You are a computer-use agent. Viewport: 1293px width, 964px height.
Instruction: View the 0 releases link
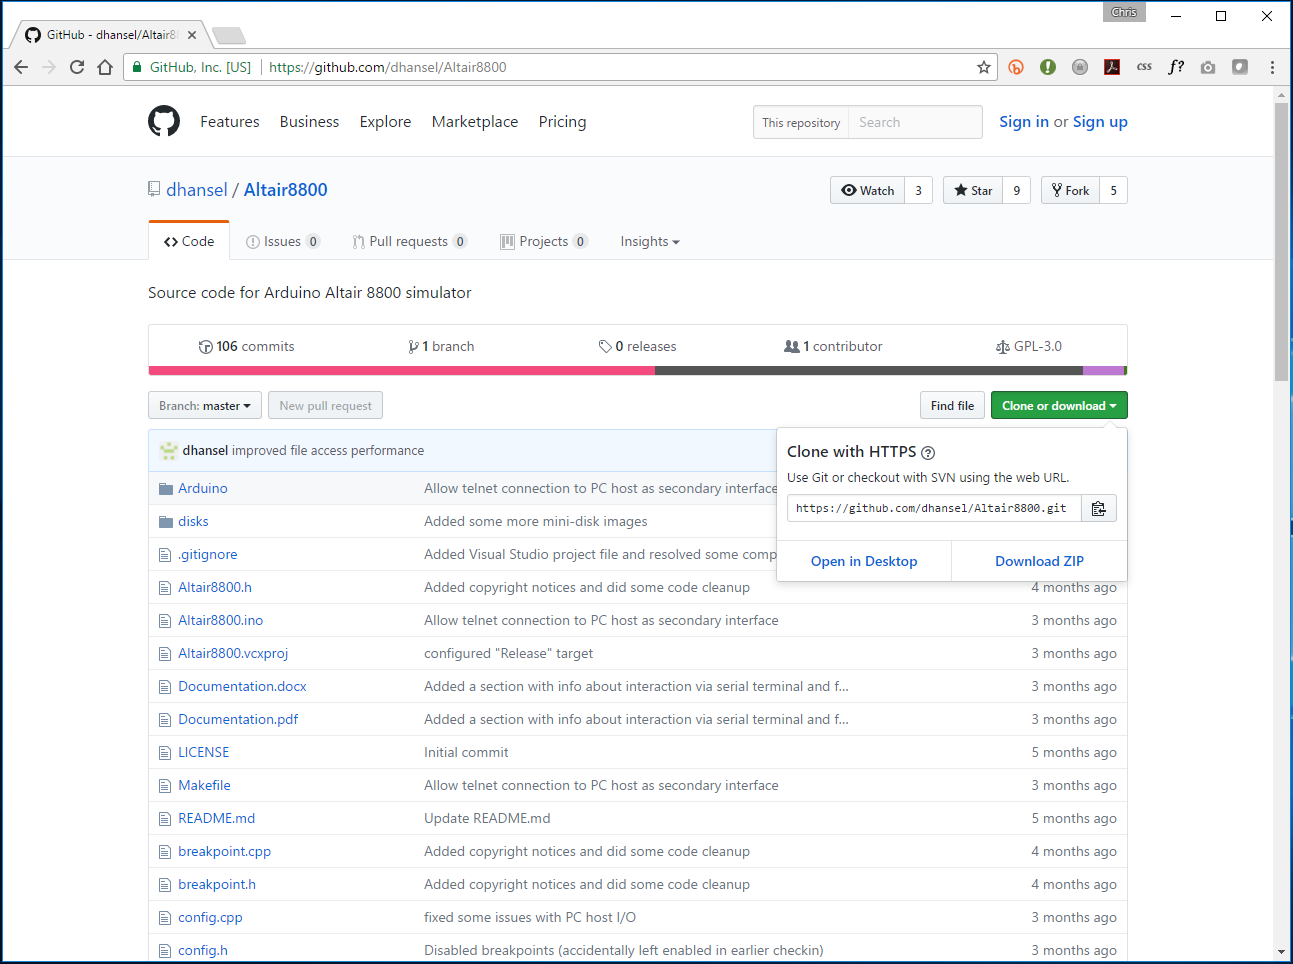pos(637,346)
